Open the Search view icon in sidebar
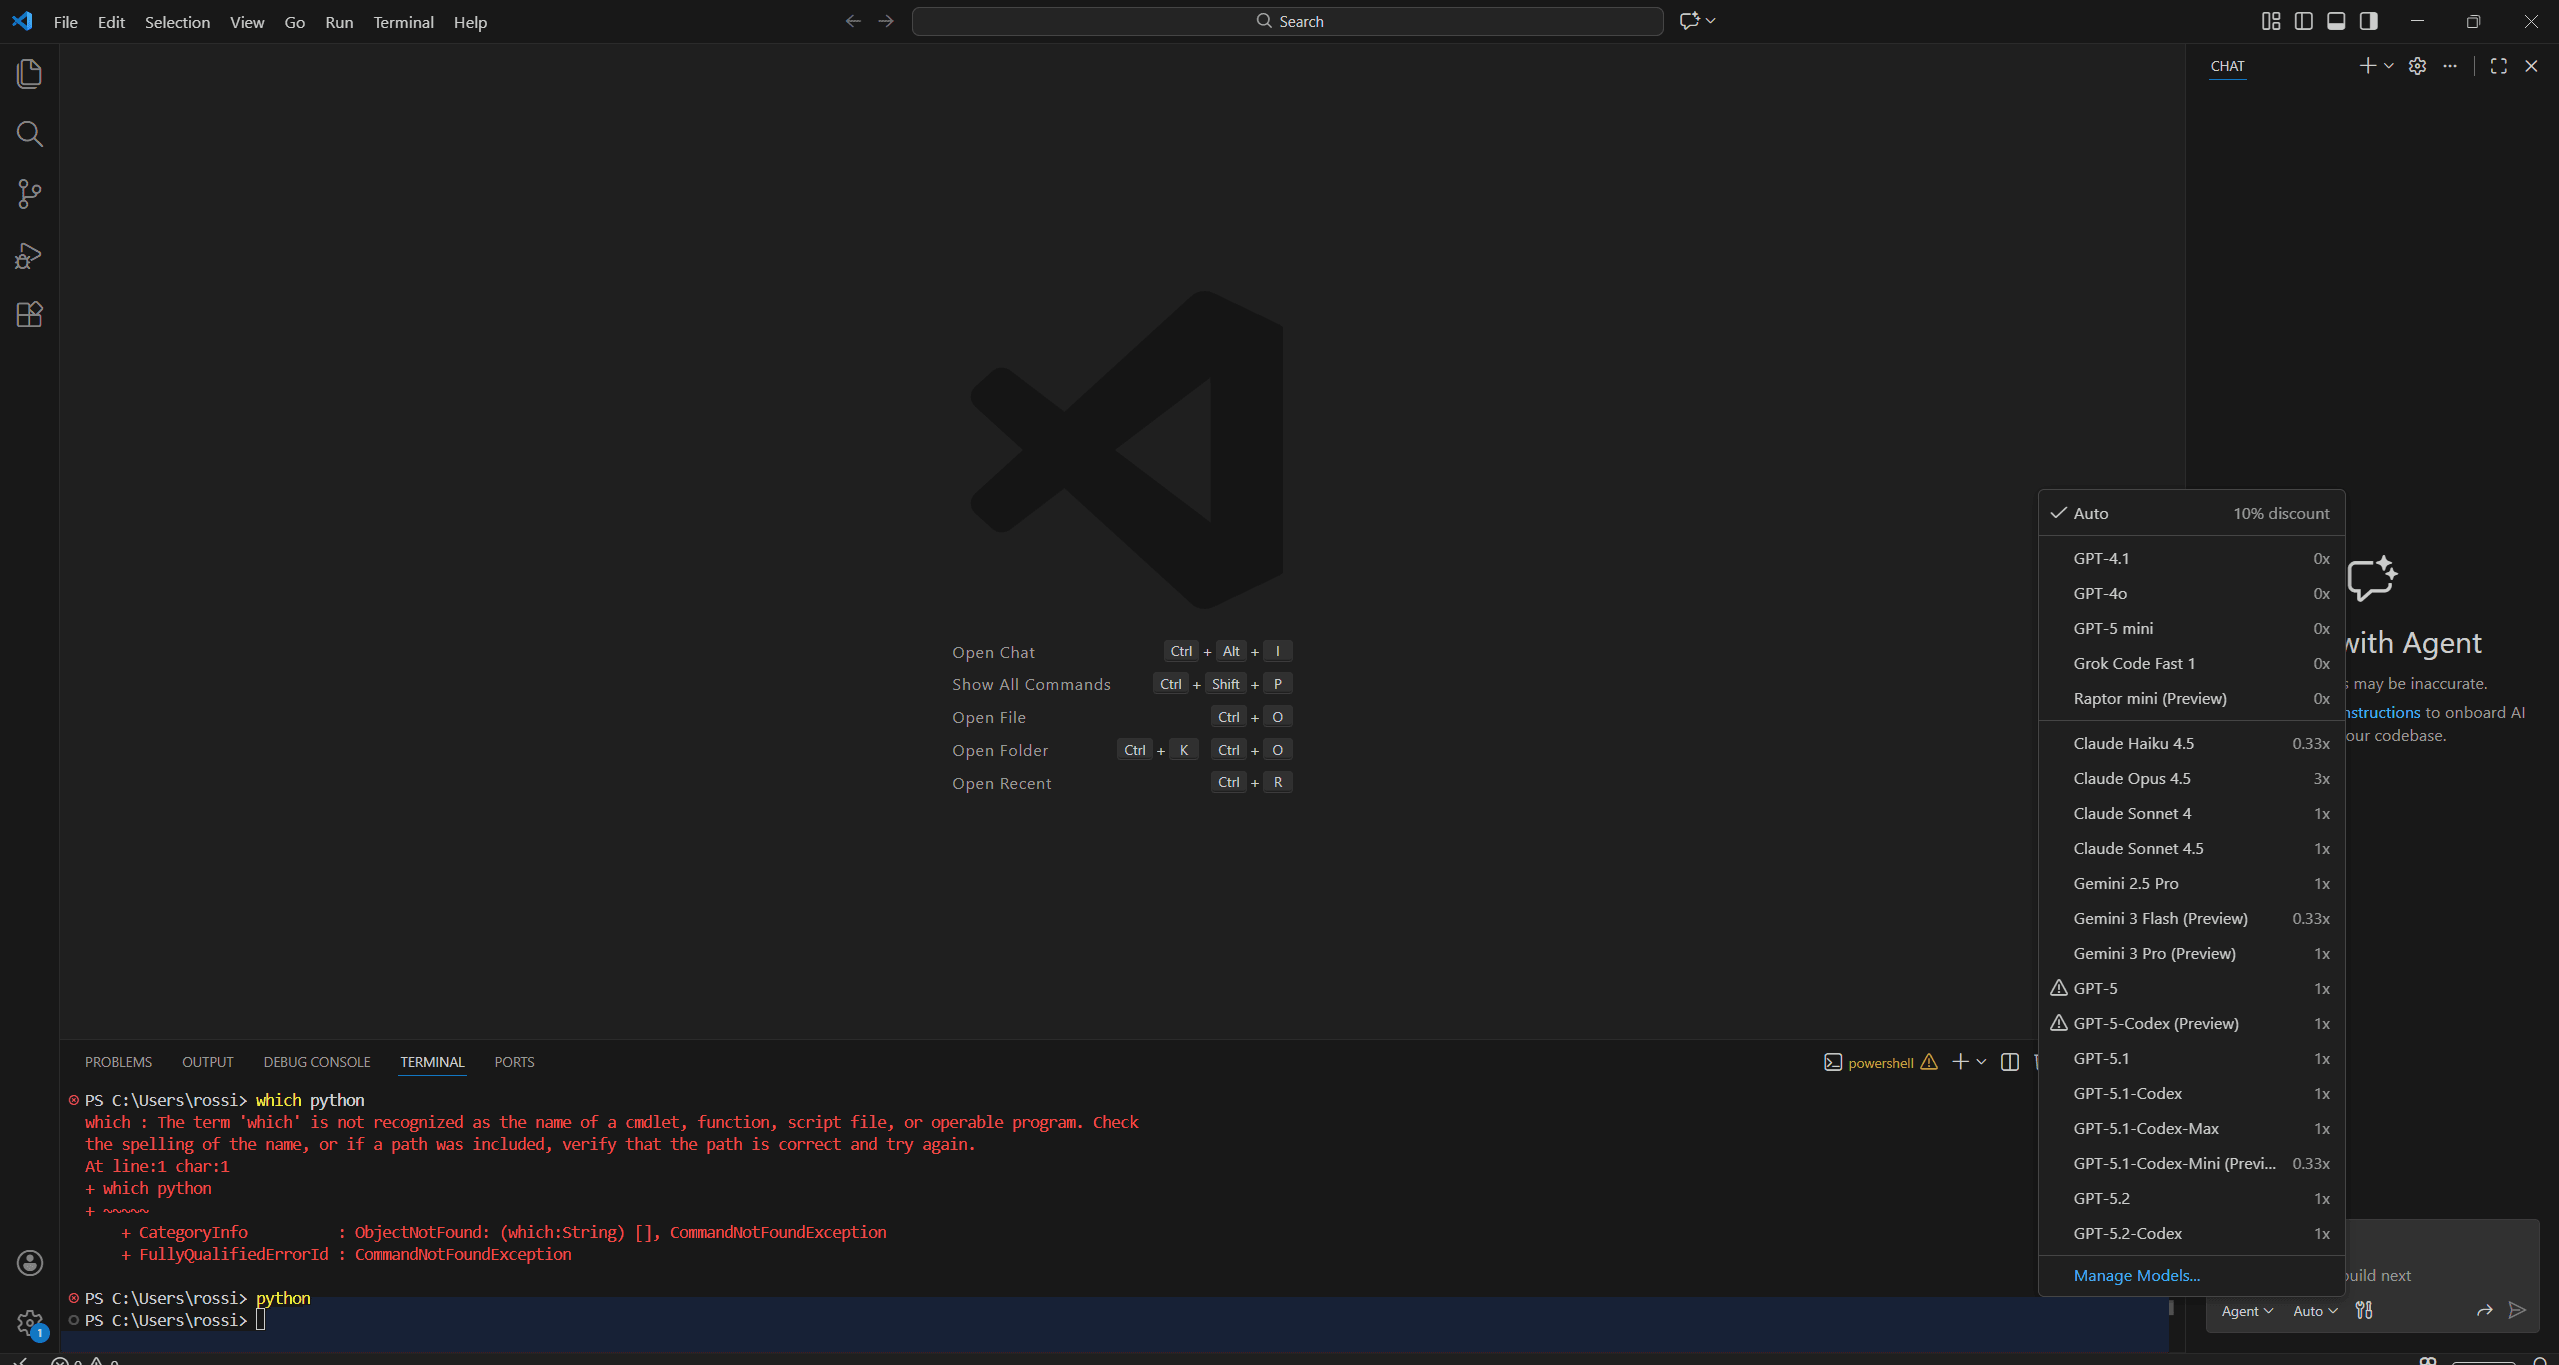 pyautogui.click(x=29, y=134)
